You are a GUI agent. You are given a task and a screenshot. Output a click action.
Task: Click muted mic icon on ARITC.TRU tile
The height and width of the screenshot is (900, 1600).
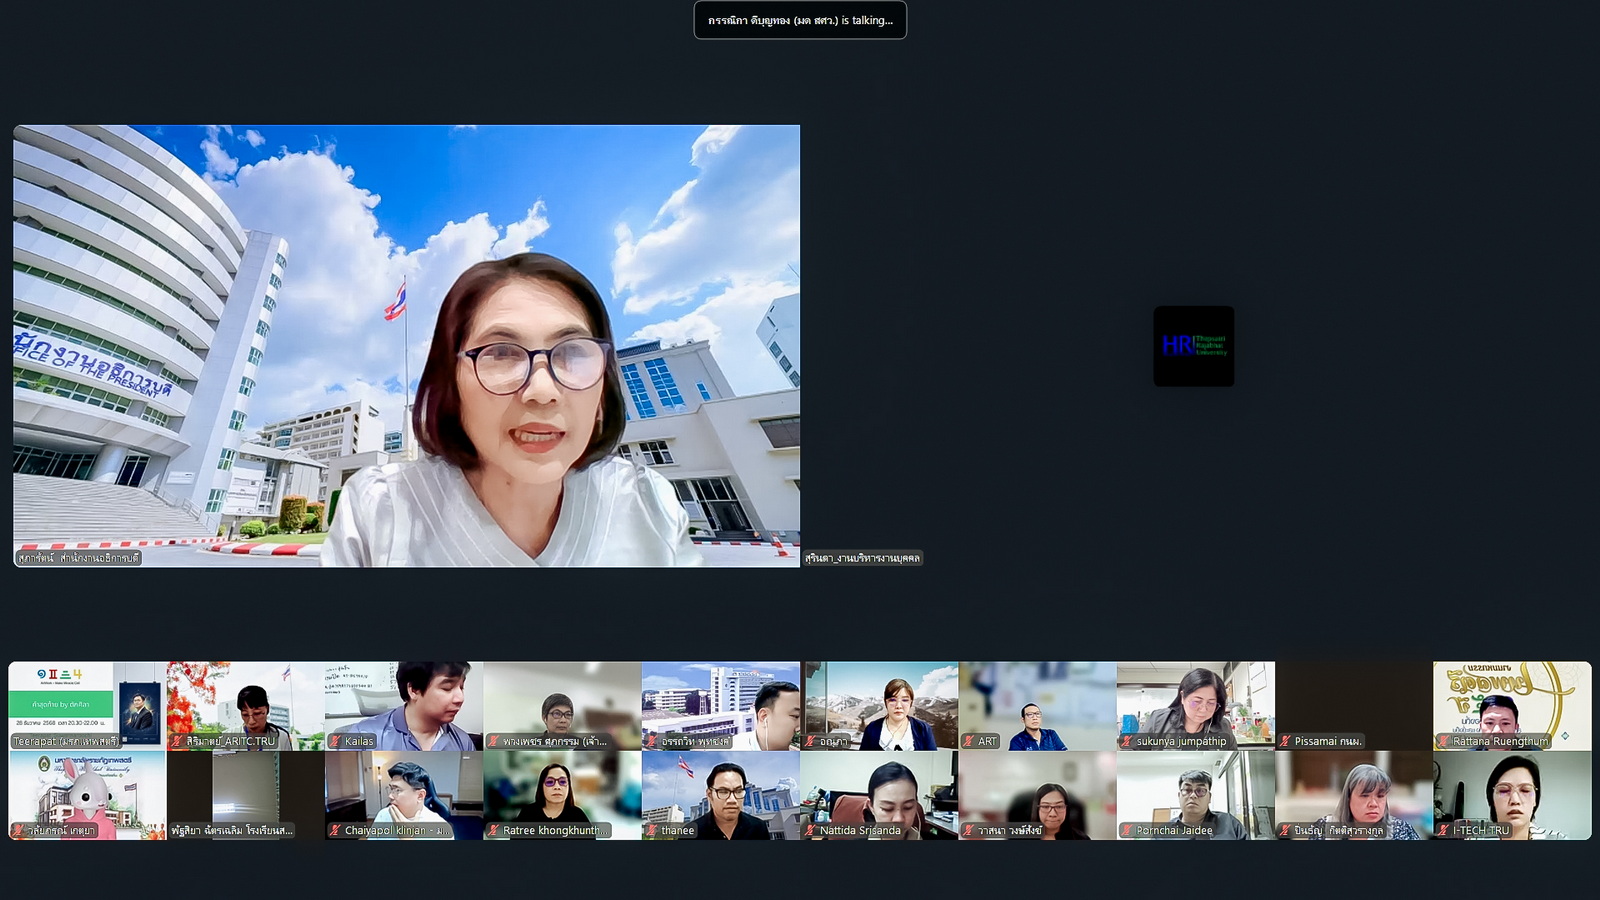click(x=177, y=741)
